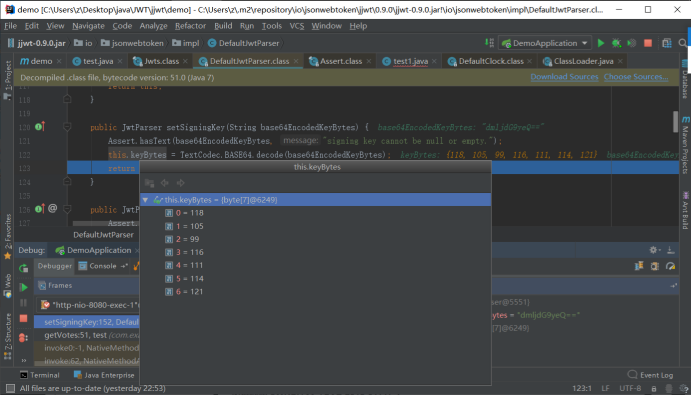Run DemoApplication with the green play icon

click(601, 43)
